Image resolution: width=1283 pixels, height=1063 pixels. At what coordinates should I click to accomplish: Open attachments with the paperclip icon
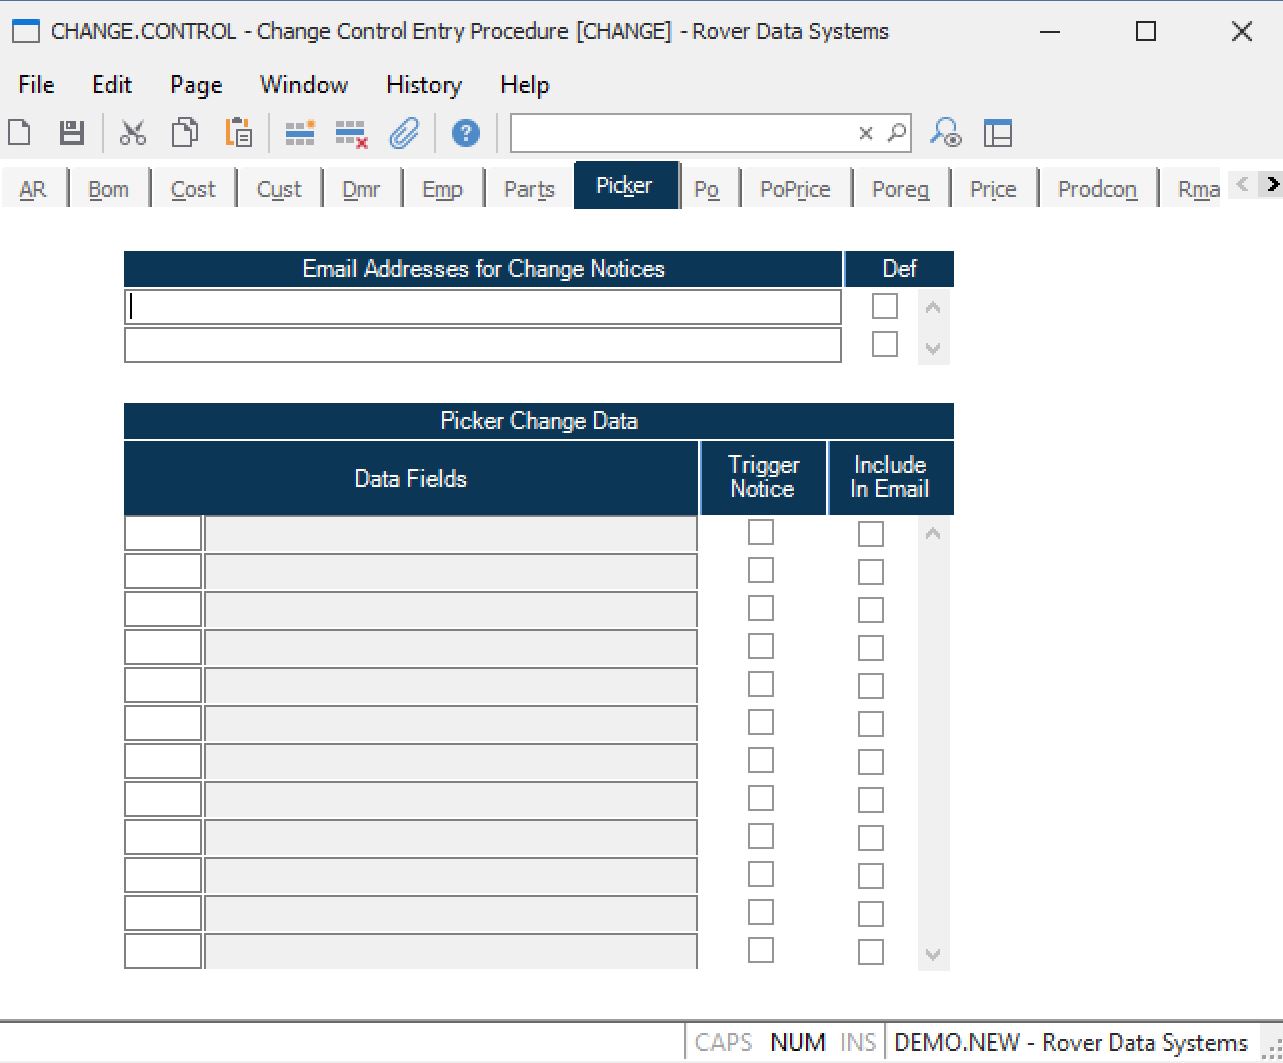pos(404,133)
